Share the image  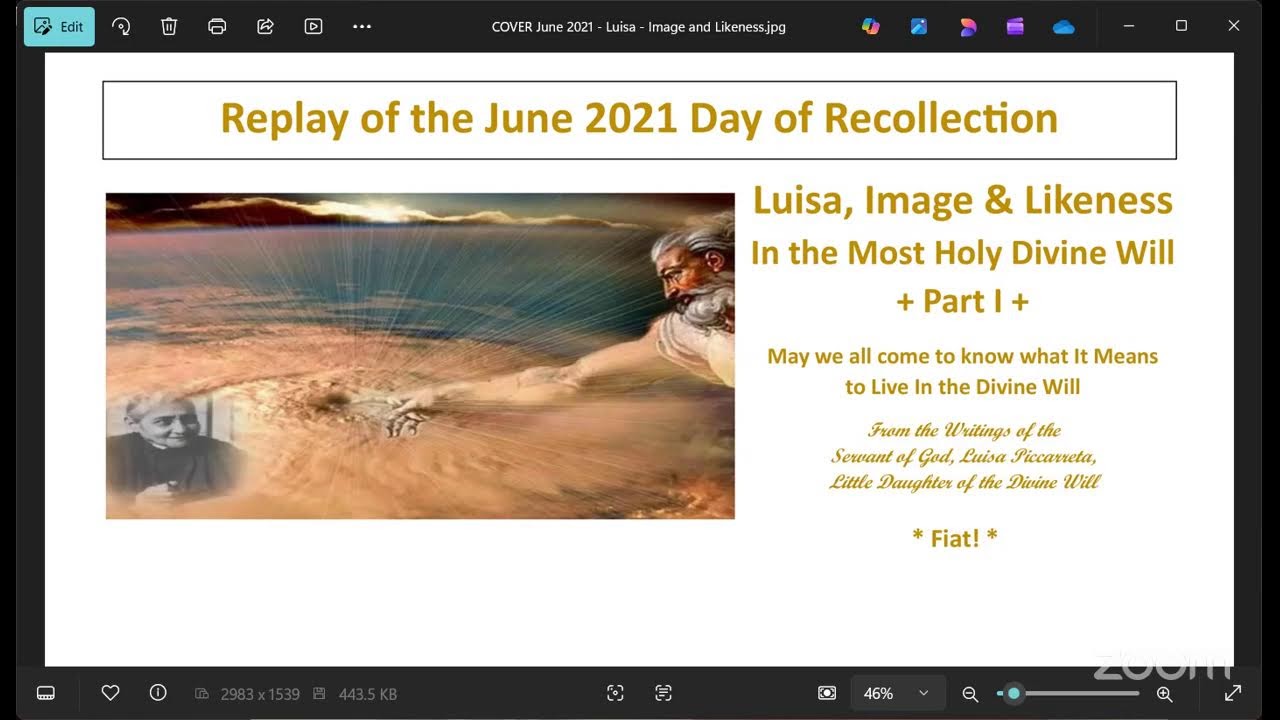265,27
